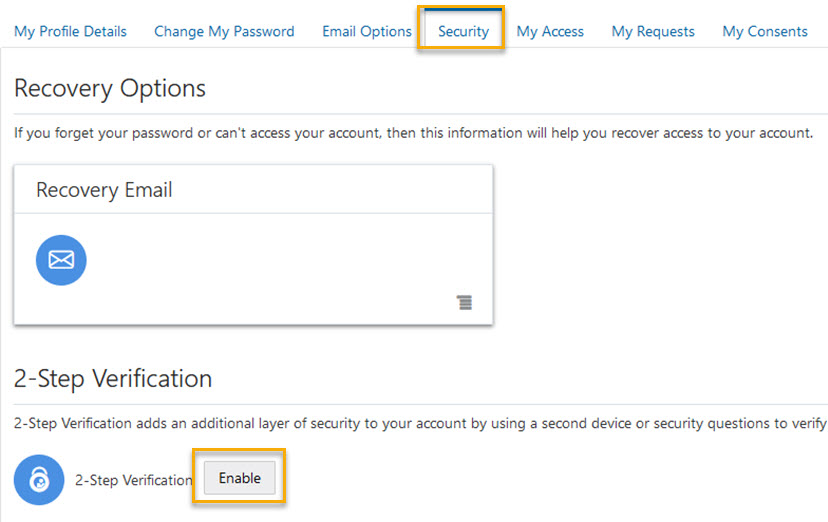The width and height of the screenshot is (828, 522).
Task: Click the divider line under 2-Step Verification heading
Action: [x=420, y=403]
